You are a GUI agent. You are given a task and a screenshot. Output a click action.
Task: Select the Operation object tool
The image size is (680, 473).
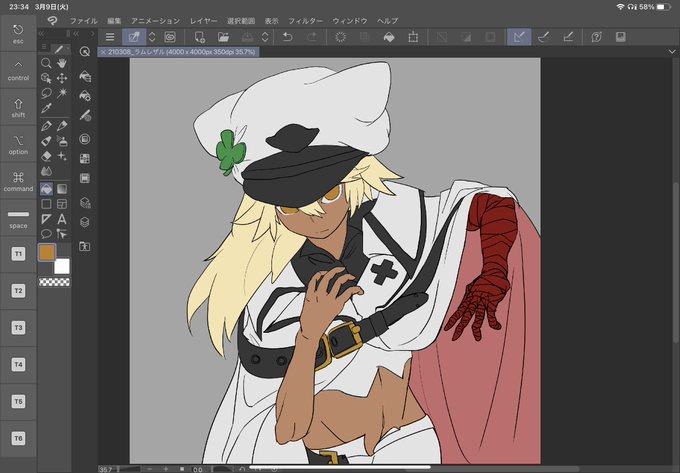tap(46, 78)
